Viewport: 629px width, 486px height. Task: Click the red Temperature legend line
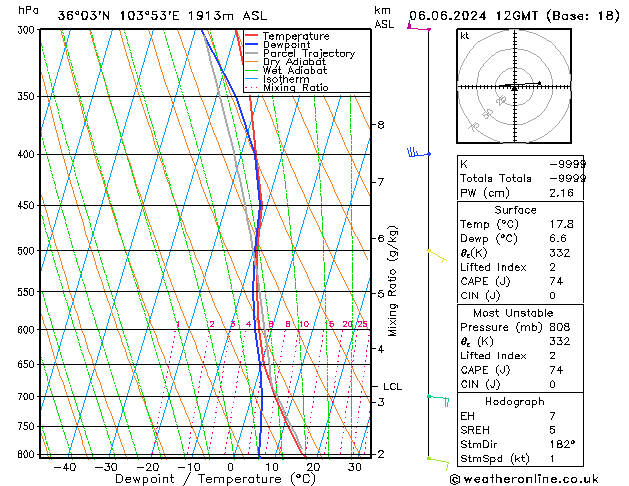point(251,36)
